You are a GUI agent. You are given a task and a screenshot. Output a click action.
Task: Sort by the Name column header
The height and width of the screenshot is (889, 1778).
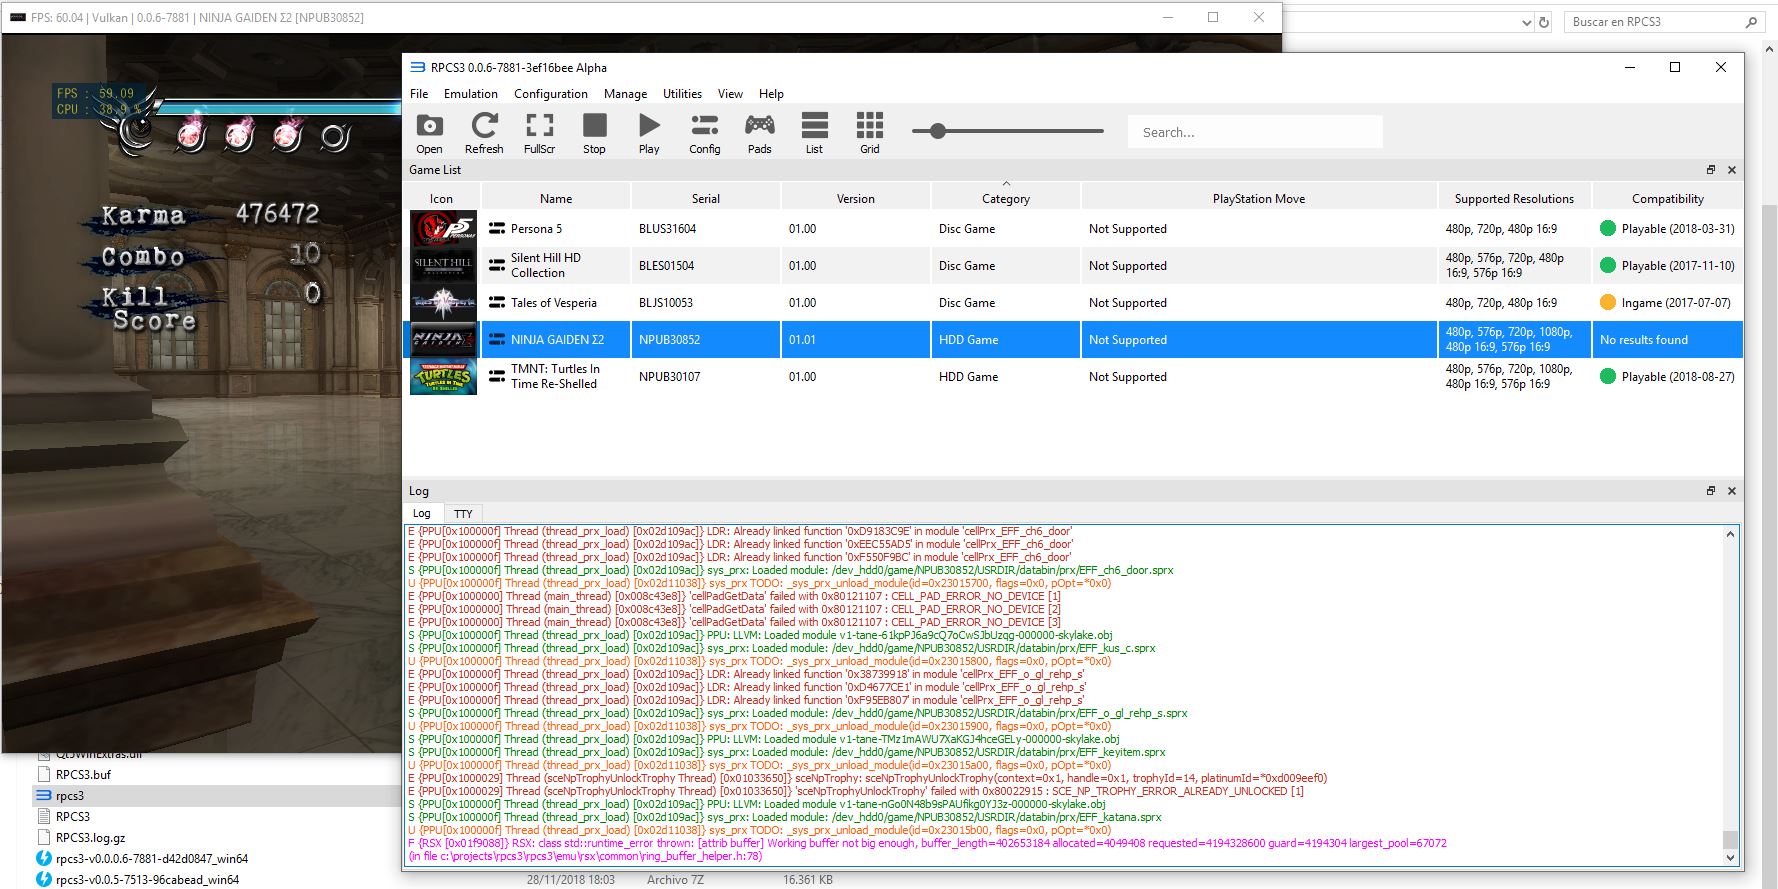pos(556,199)
